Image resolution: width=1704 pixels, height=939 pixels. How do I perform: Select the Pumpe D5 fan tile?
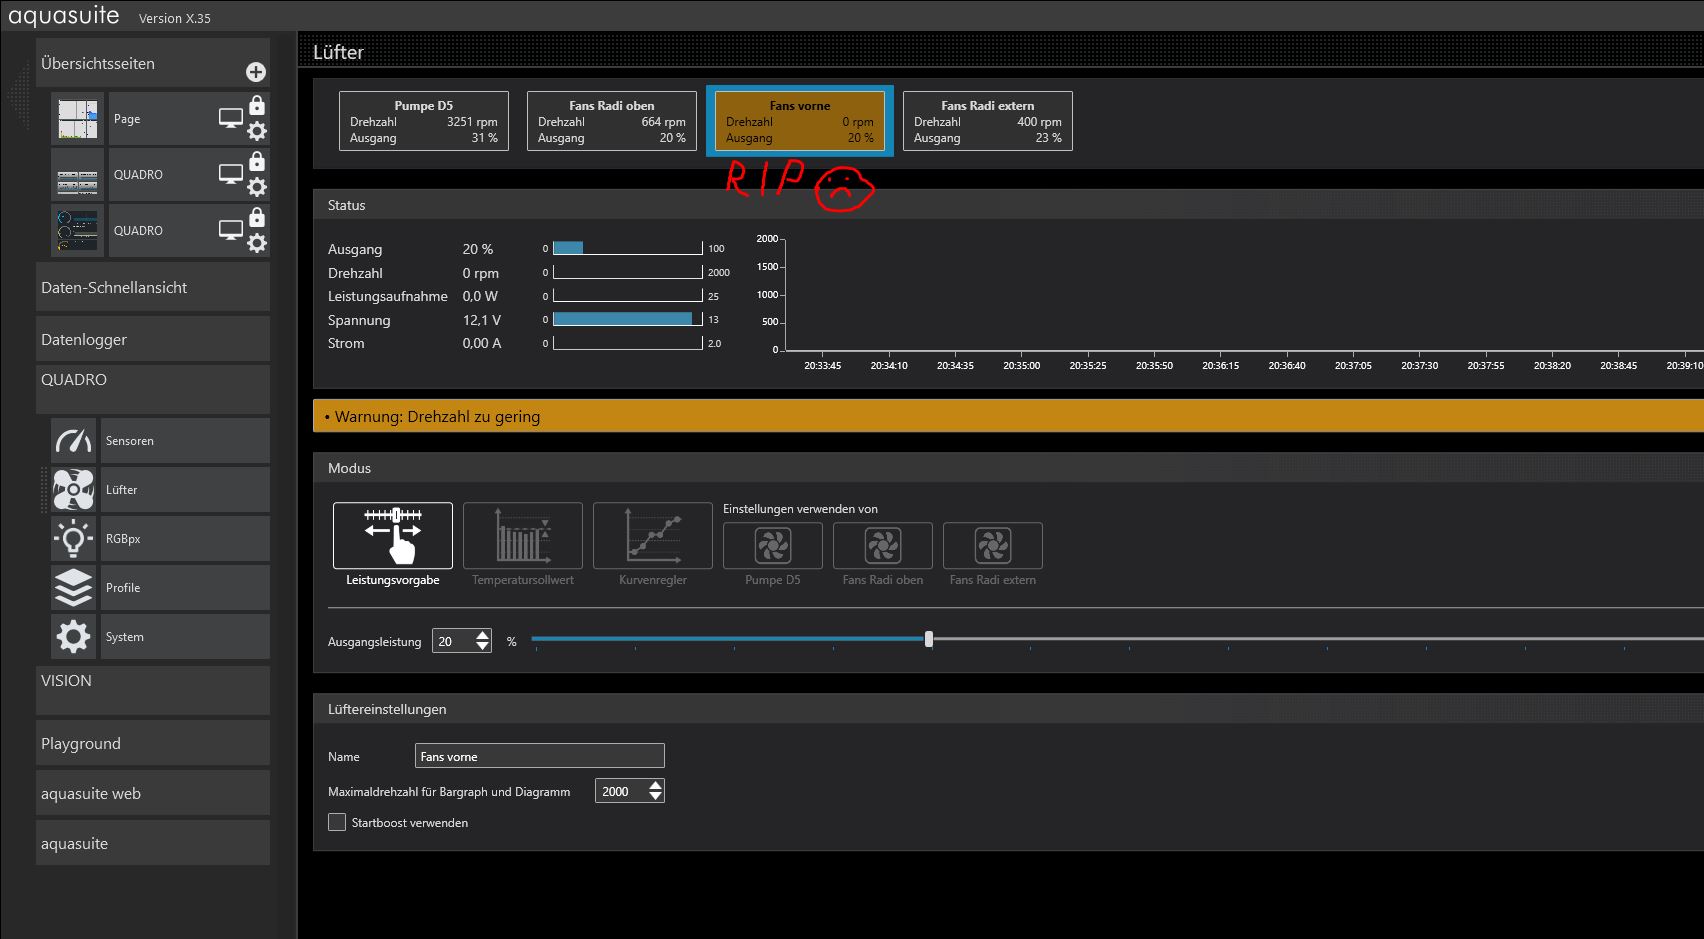click(x=424, y=121)
